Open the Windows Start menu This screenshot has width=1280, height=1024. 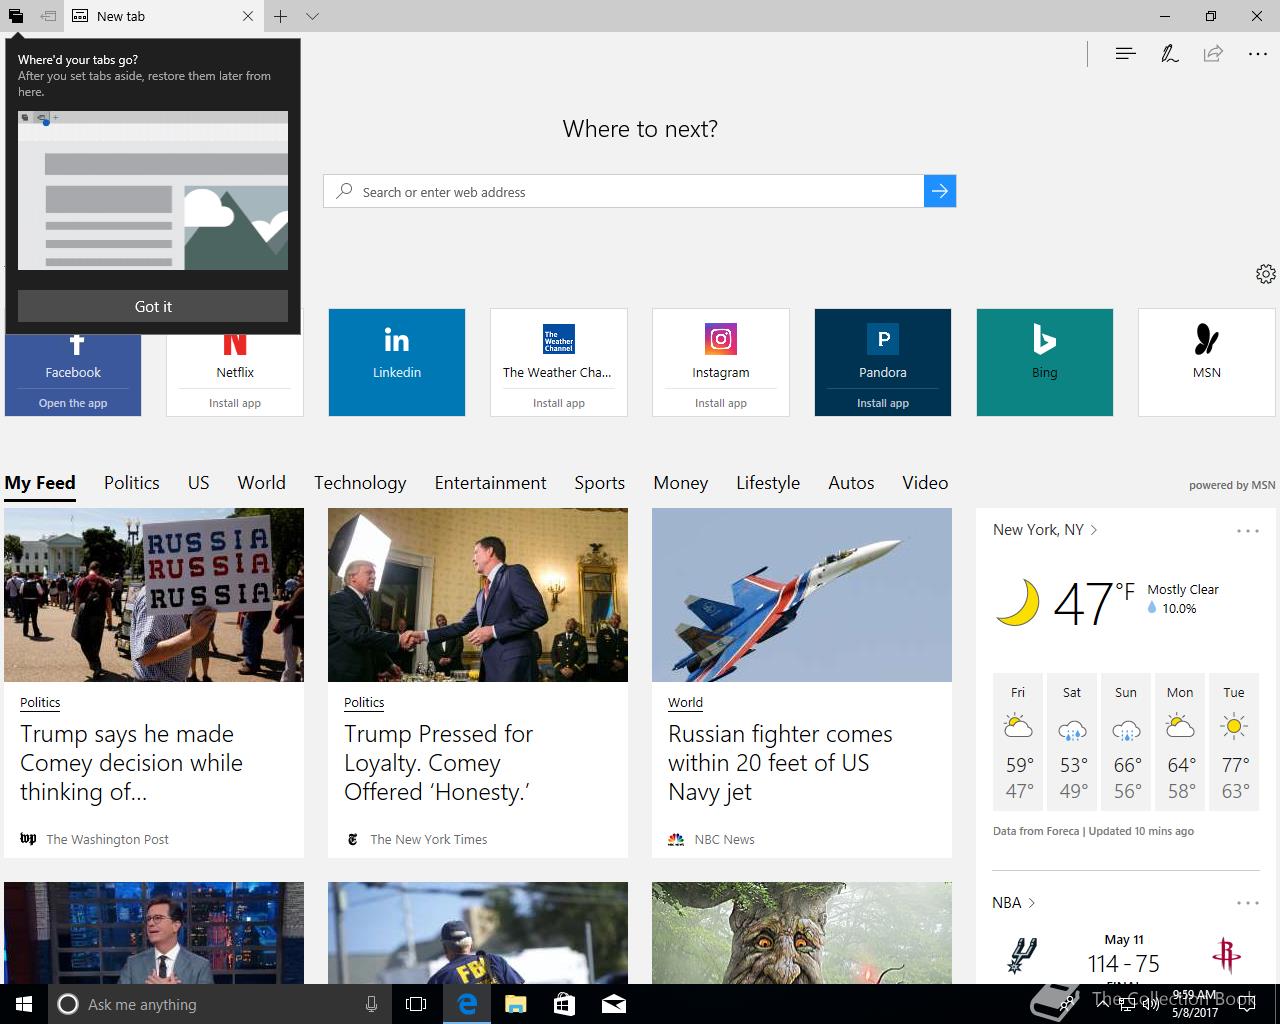click(24, 1004)
